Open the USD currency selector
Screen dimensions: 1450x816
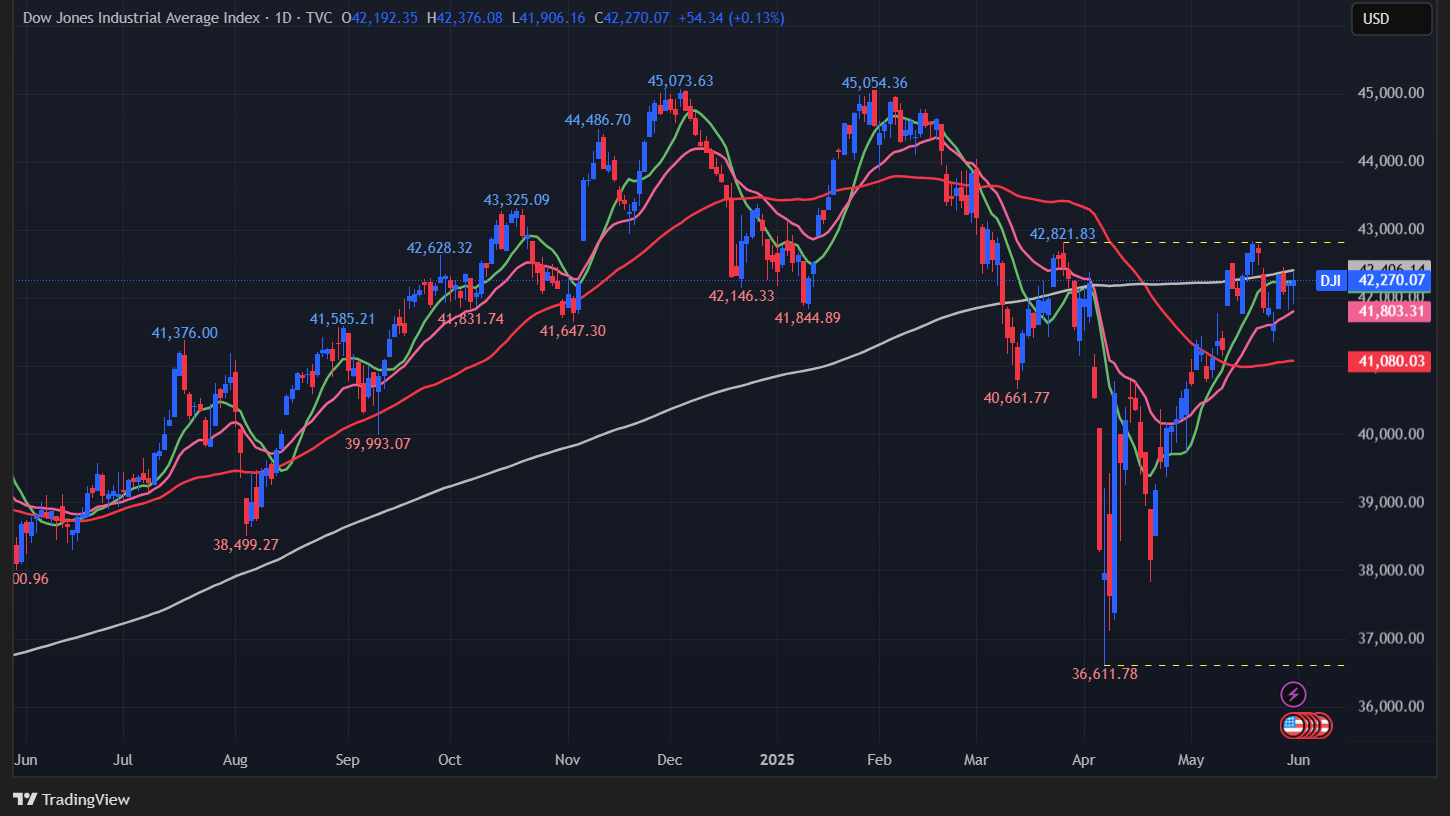click(x=1392, y=18)
